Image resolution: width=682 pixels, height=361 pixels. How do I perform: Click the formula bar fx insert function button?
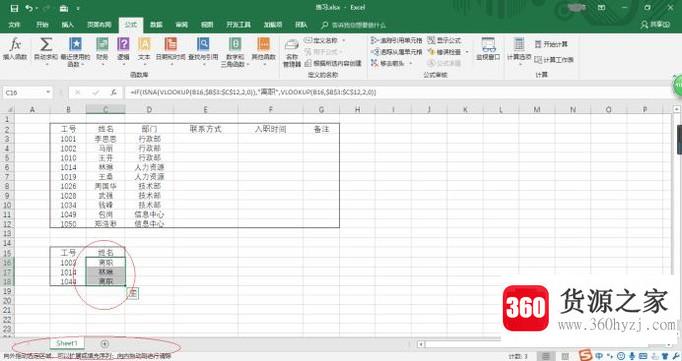click(114, 92)
